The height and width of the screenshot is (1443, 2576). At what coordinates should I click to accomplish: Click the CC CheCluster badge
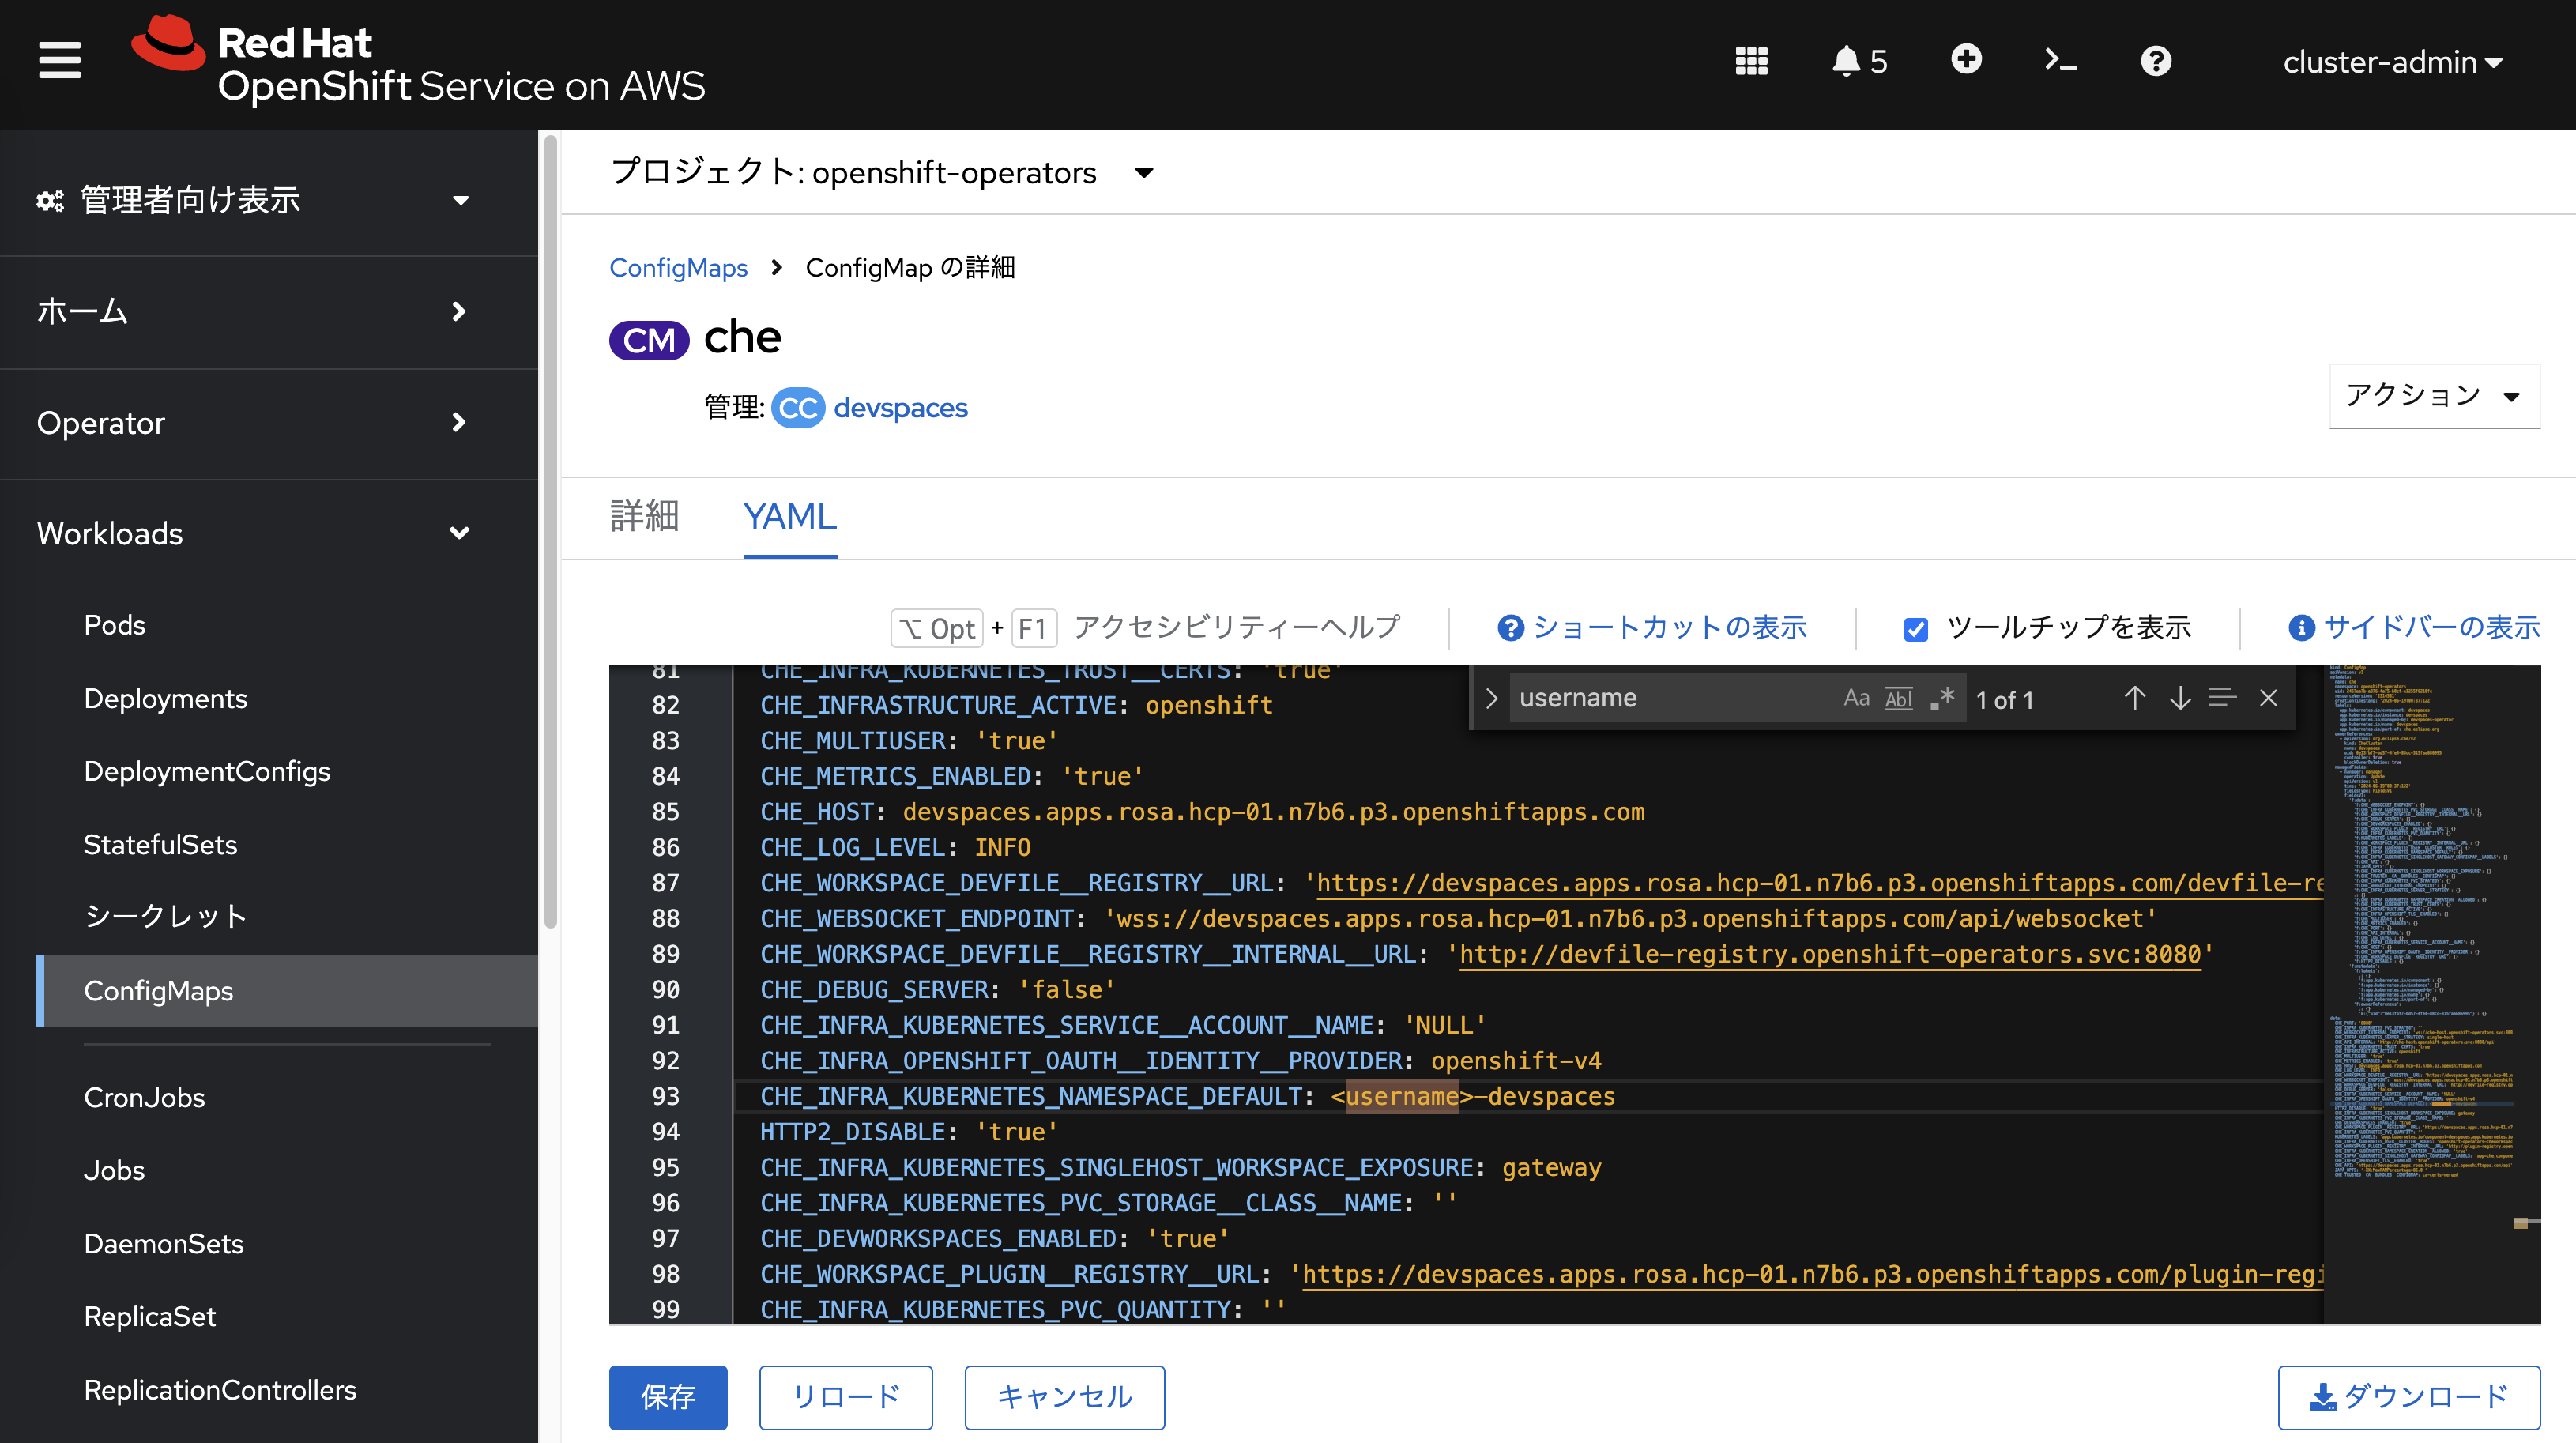[797, 408]
